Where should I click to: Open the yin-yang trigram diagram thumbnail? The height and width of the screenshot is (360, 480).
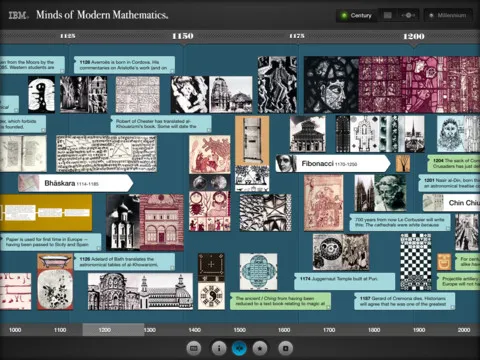[211, 296]
